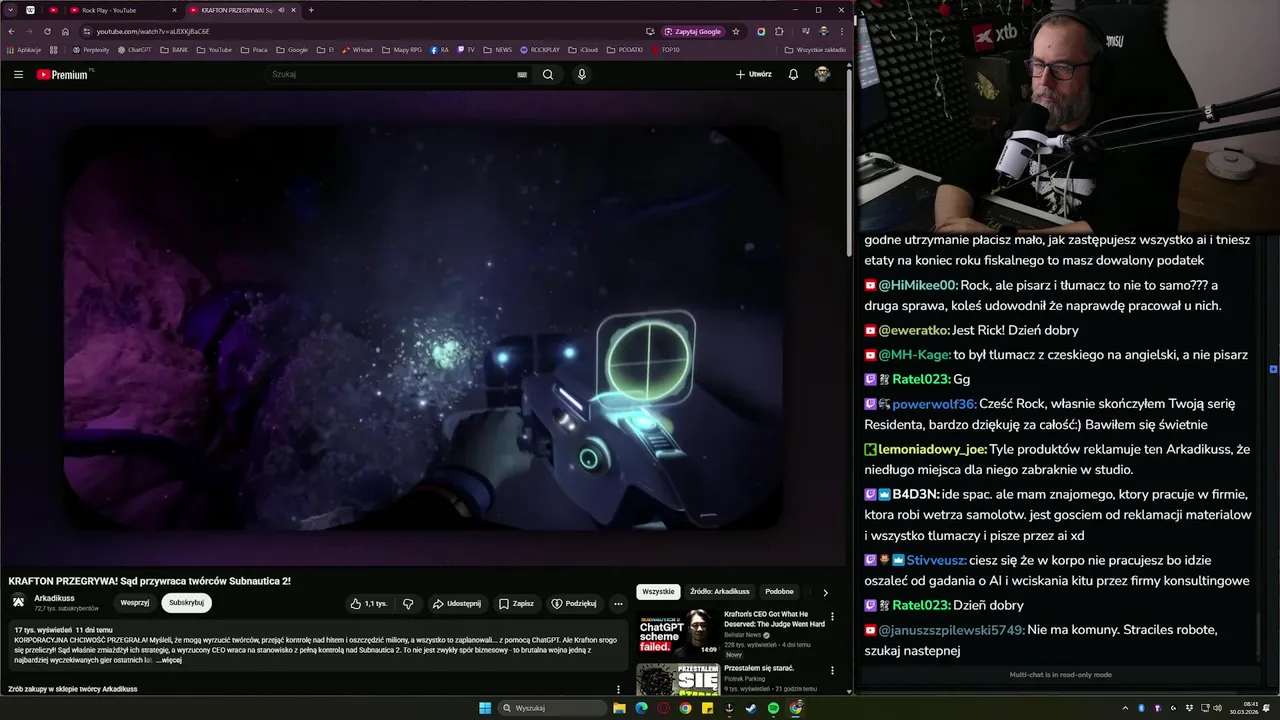Select the Podobne filter chip

coord(779,591)
